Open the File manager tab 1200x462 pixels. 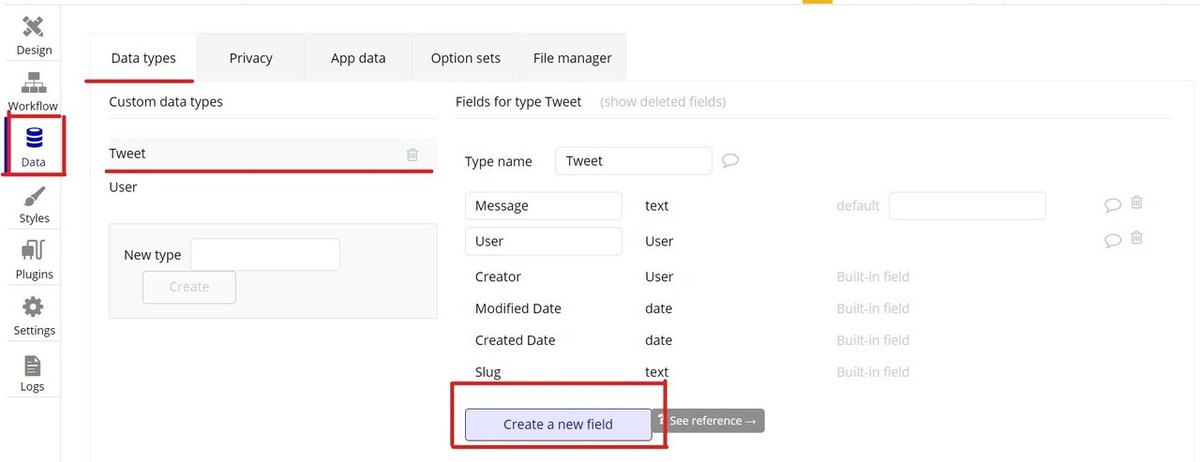(x=573, y=58)
